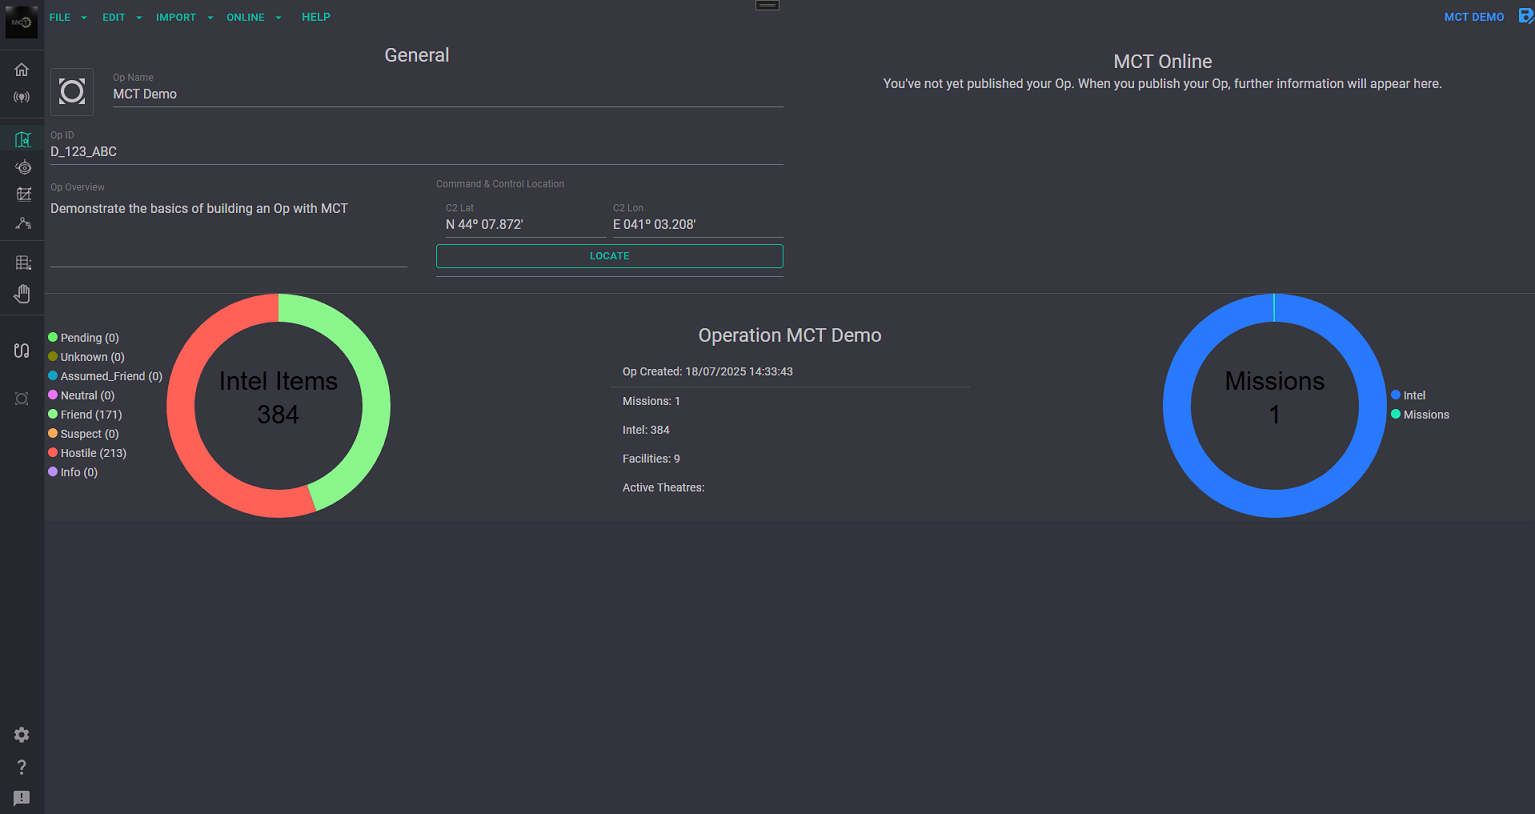
Task: Open the settings gear icon
Action: pos(21,735)
